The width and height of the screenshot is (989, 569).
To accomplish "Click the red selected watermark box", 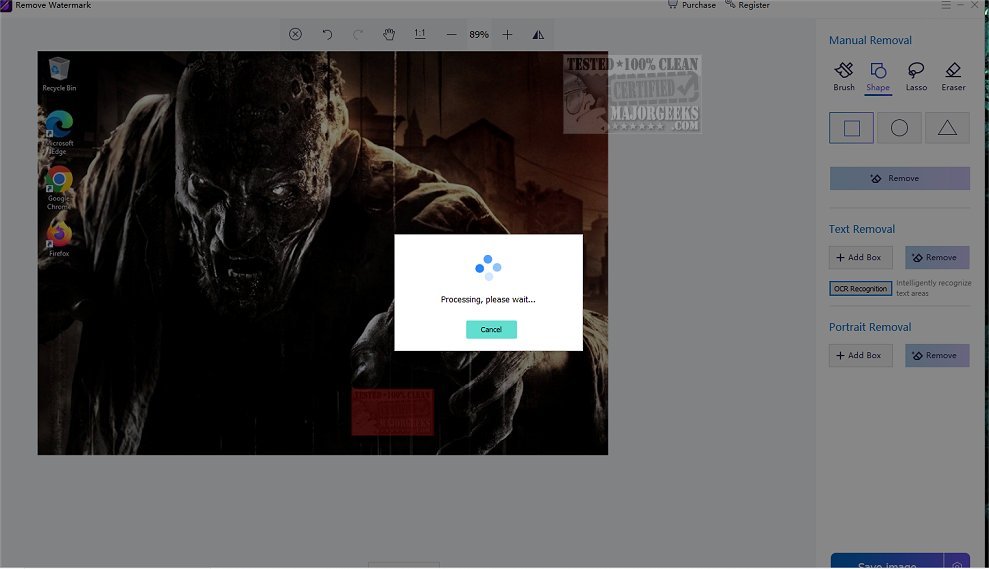I will [392, 412].
